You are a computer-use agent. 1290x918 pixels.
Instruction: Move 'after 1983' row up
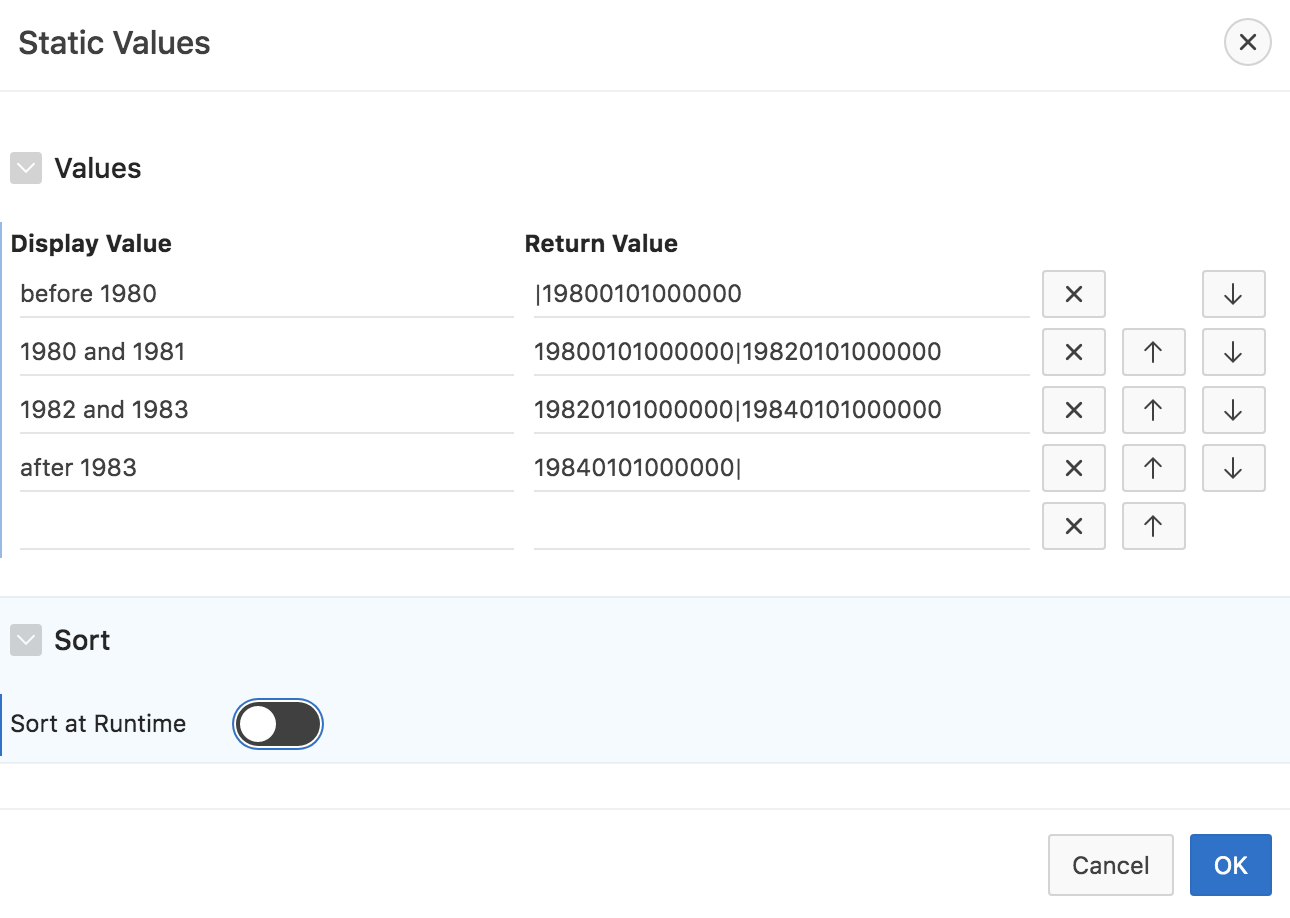[1153, 468]
